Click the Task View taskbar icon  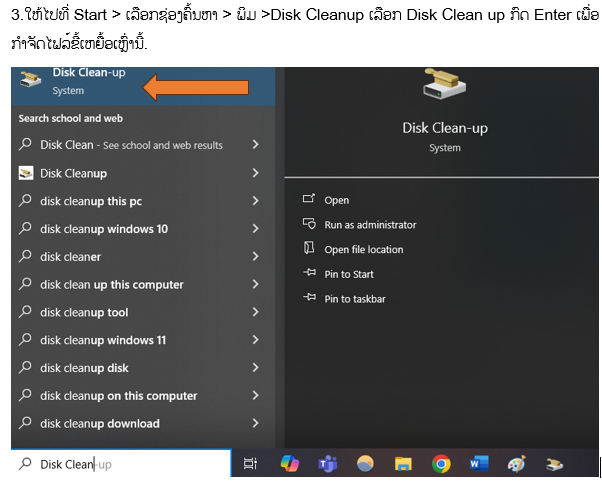(251, 464)
